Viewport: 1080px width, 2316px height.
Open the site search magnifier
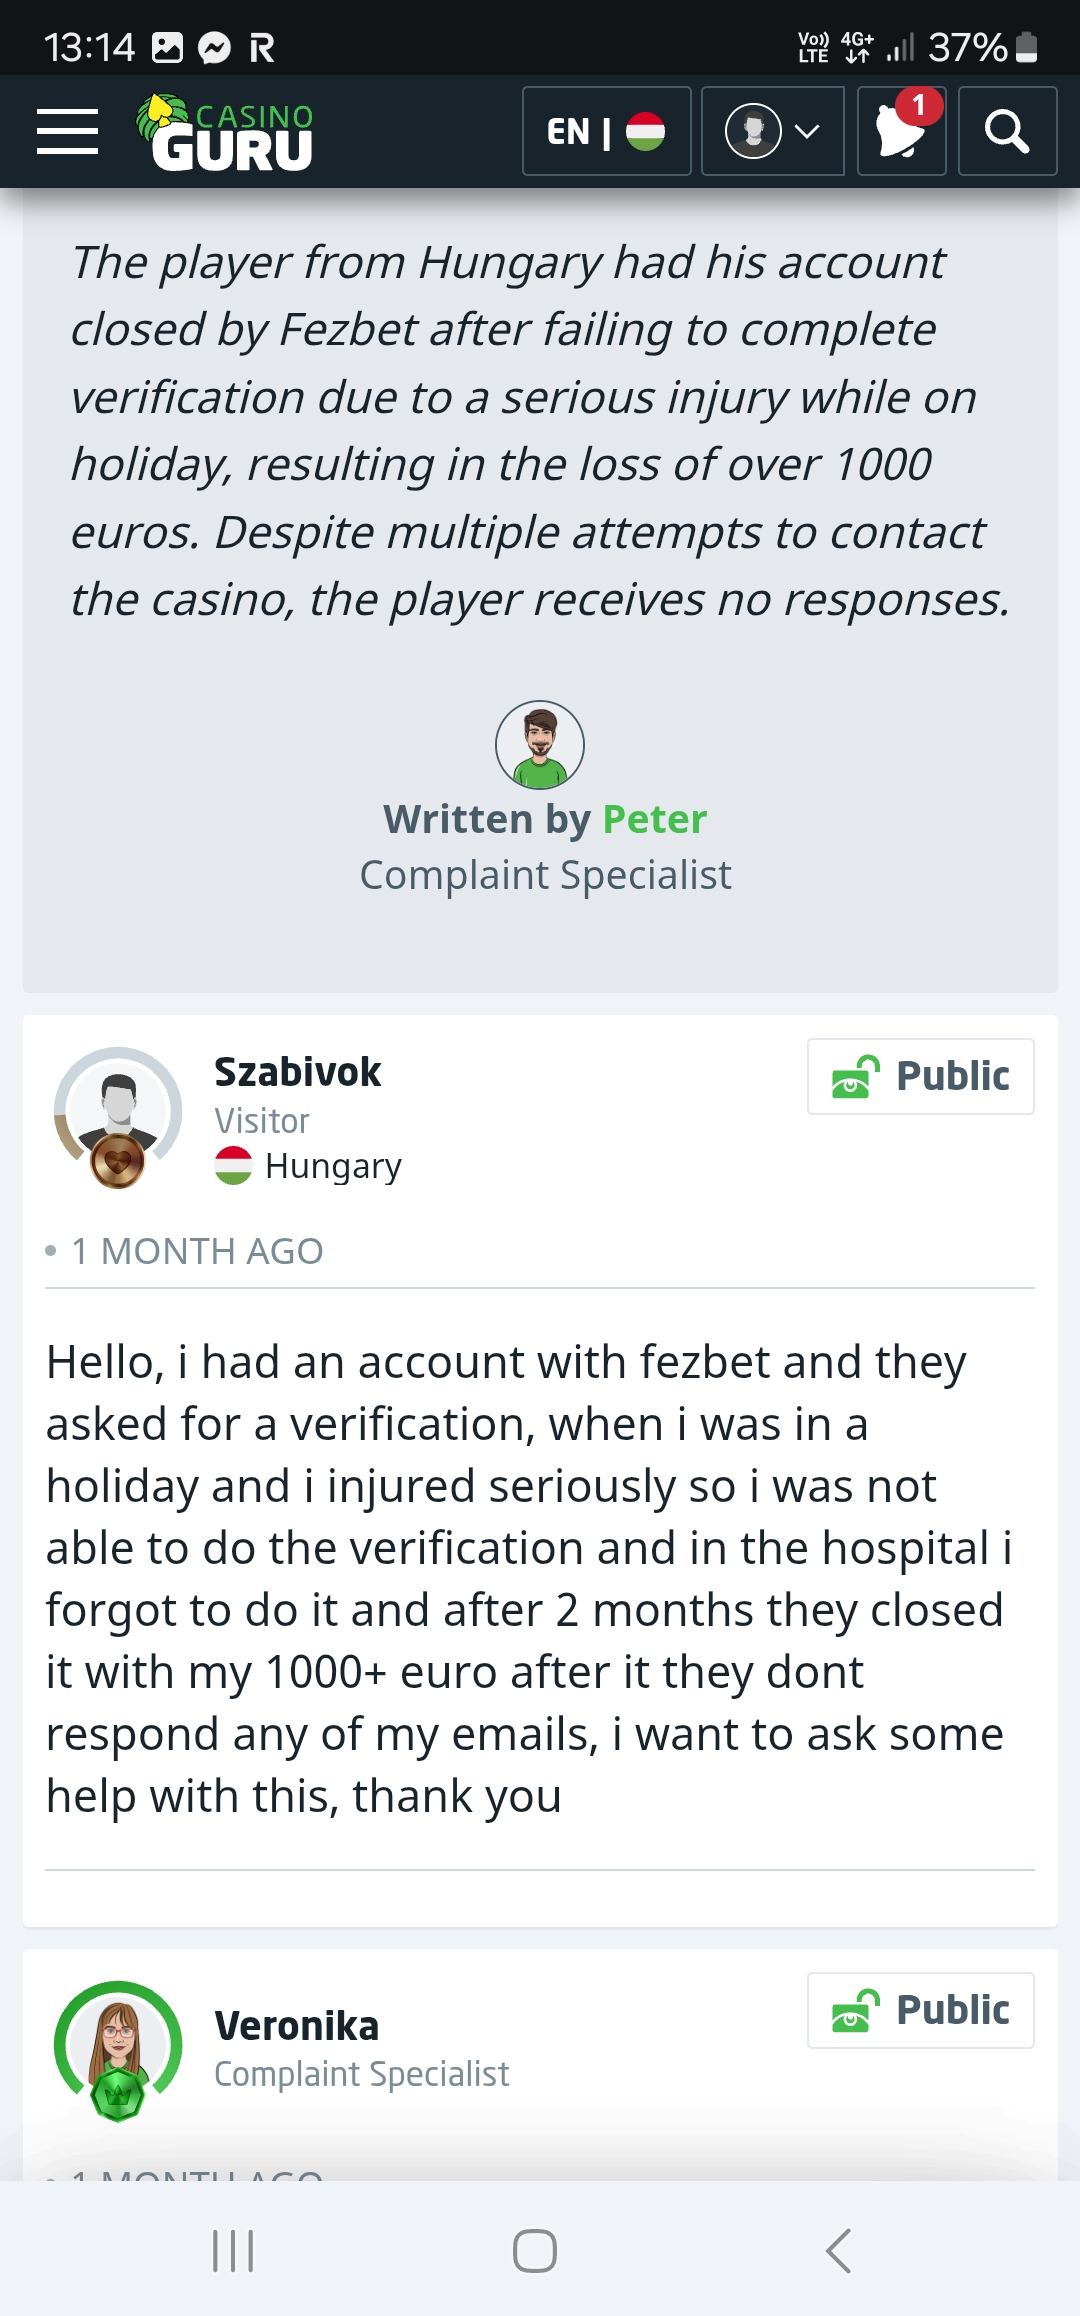click(x=1006, y=131)
